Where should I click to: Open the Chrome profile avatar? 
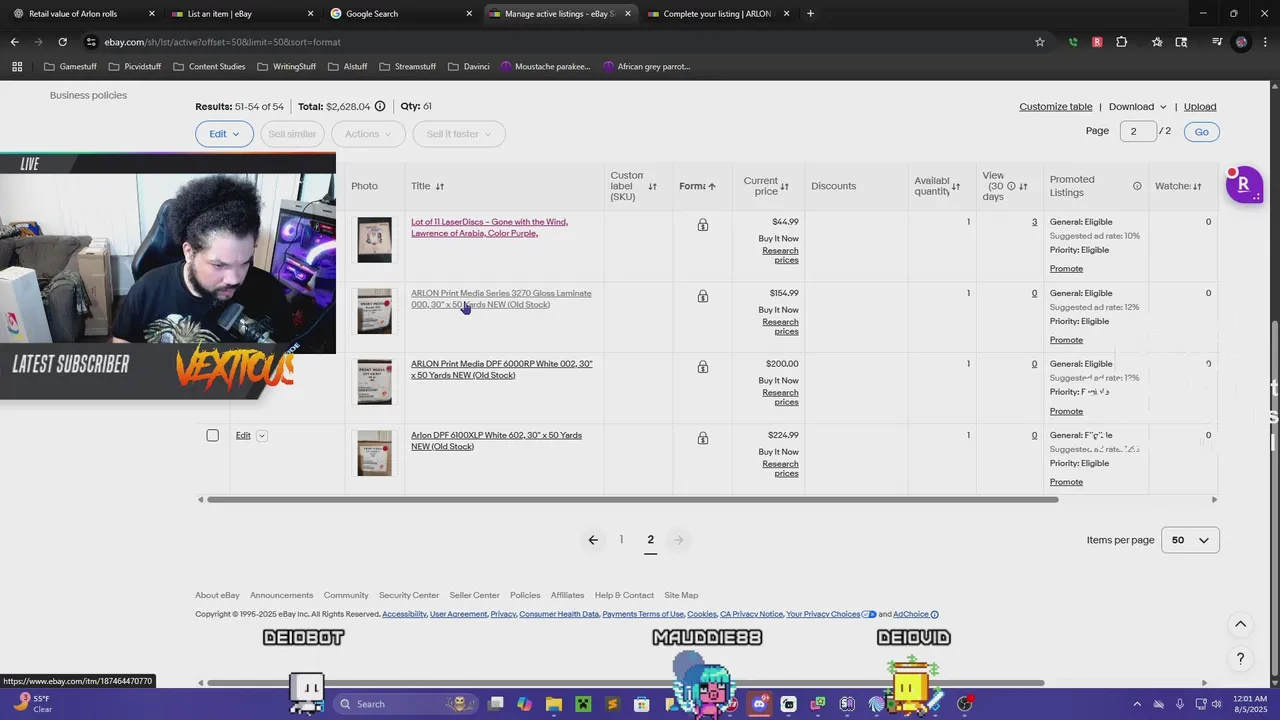pos(1241,42)
